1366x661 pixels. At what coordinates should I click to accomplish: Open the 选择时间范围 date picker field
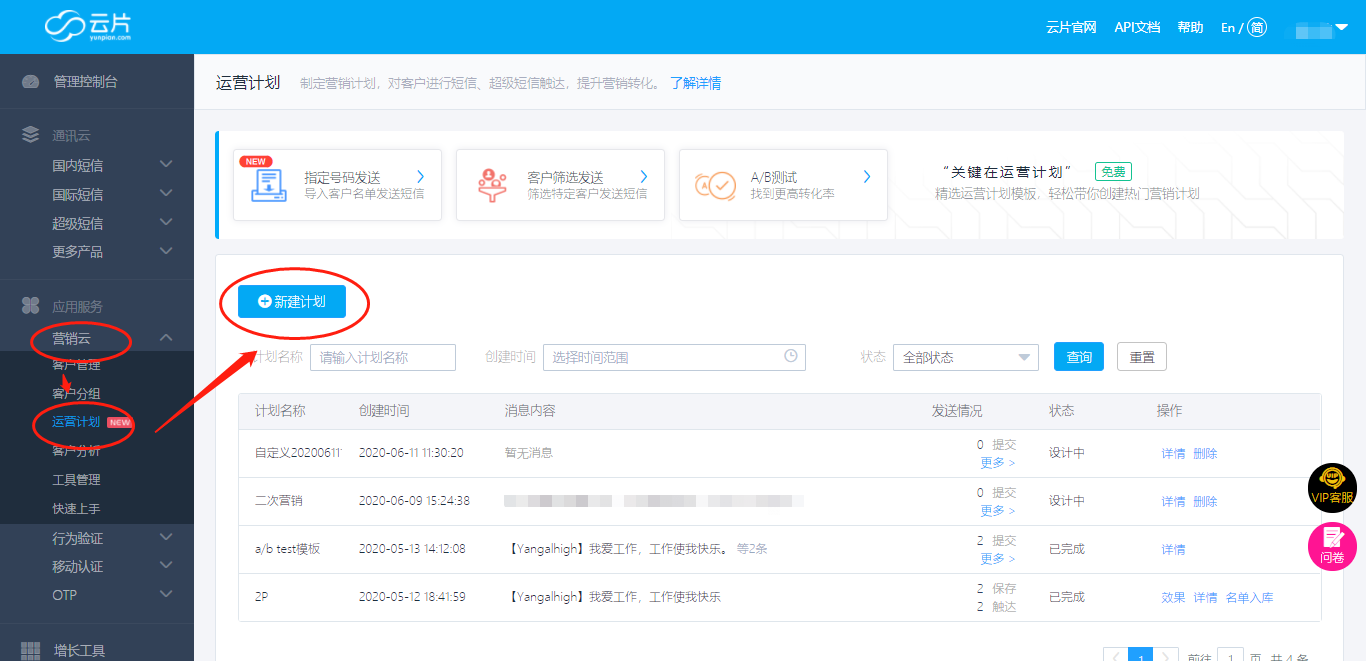(x=674, y=357)
